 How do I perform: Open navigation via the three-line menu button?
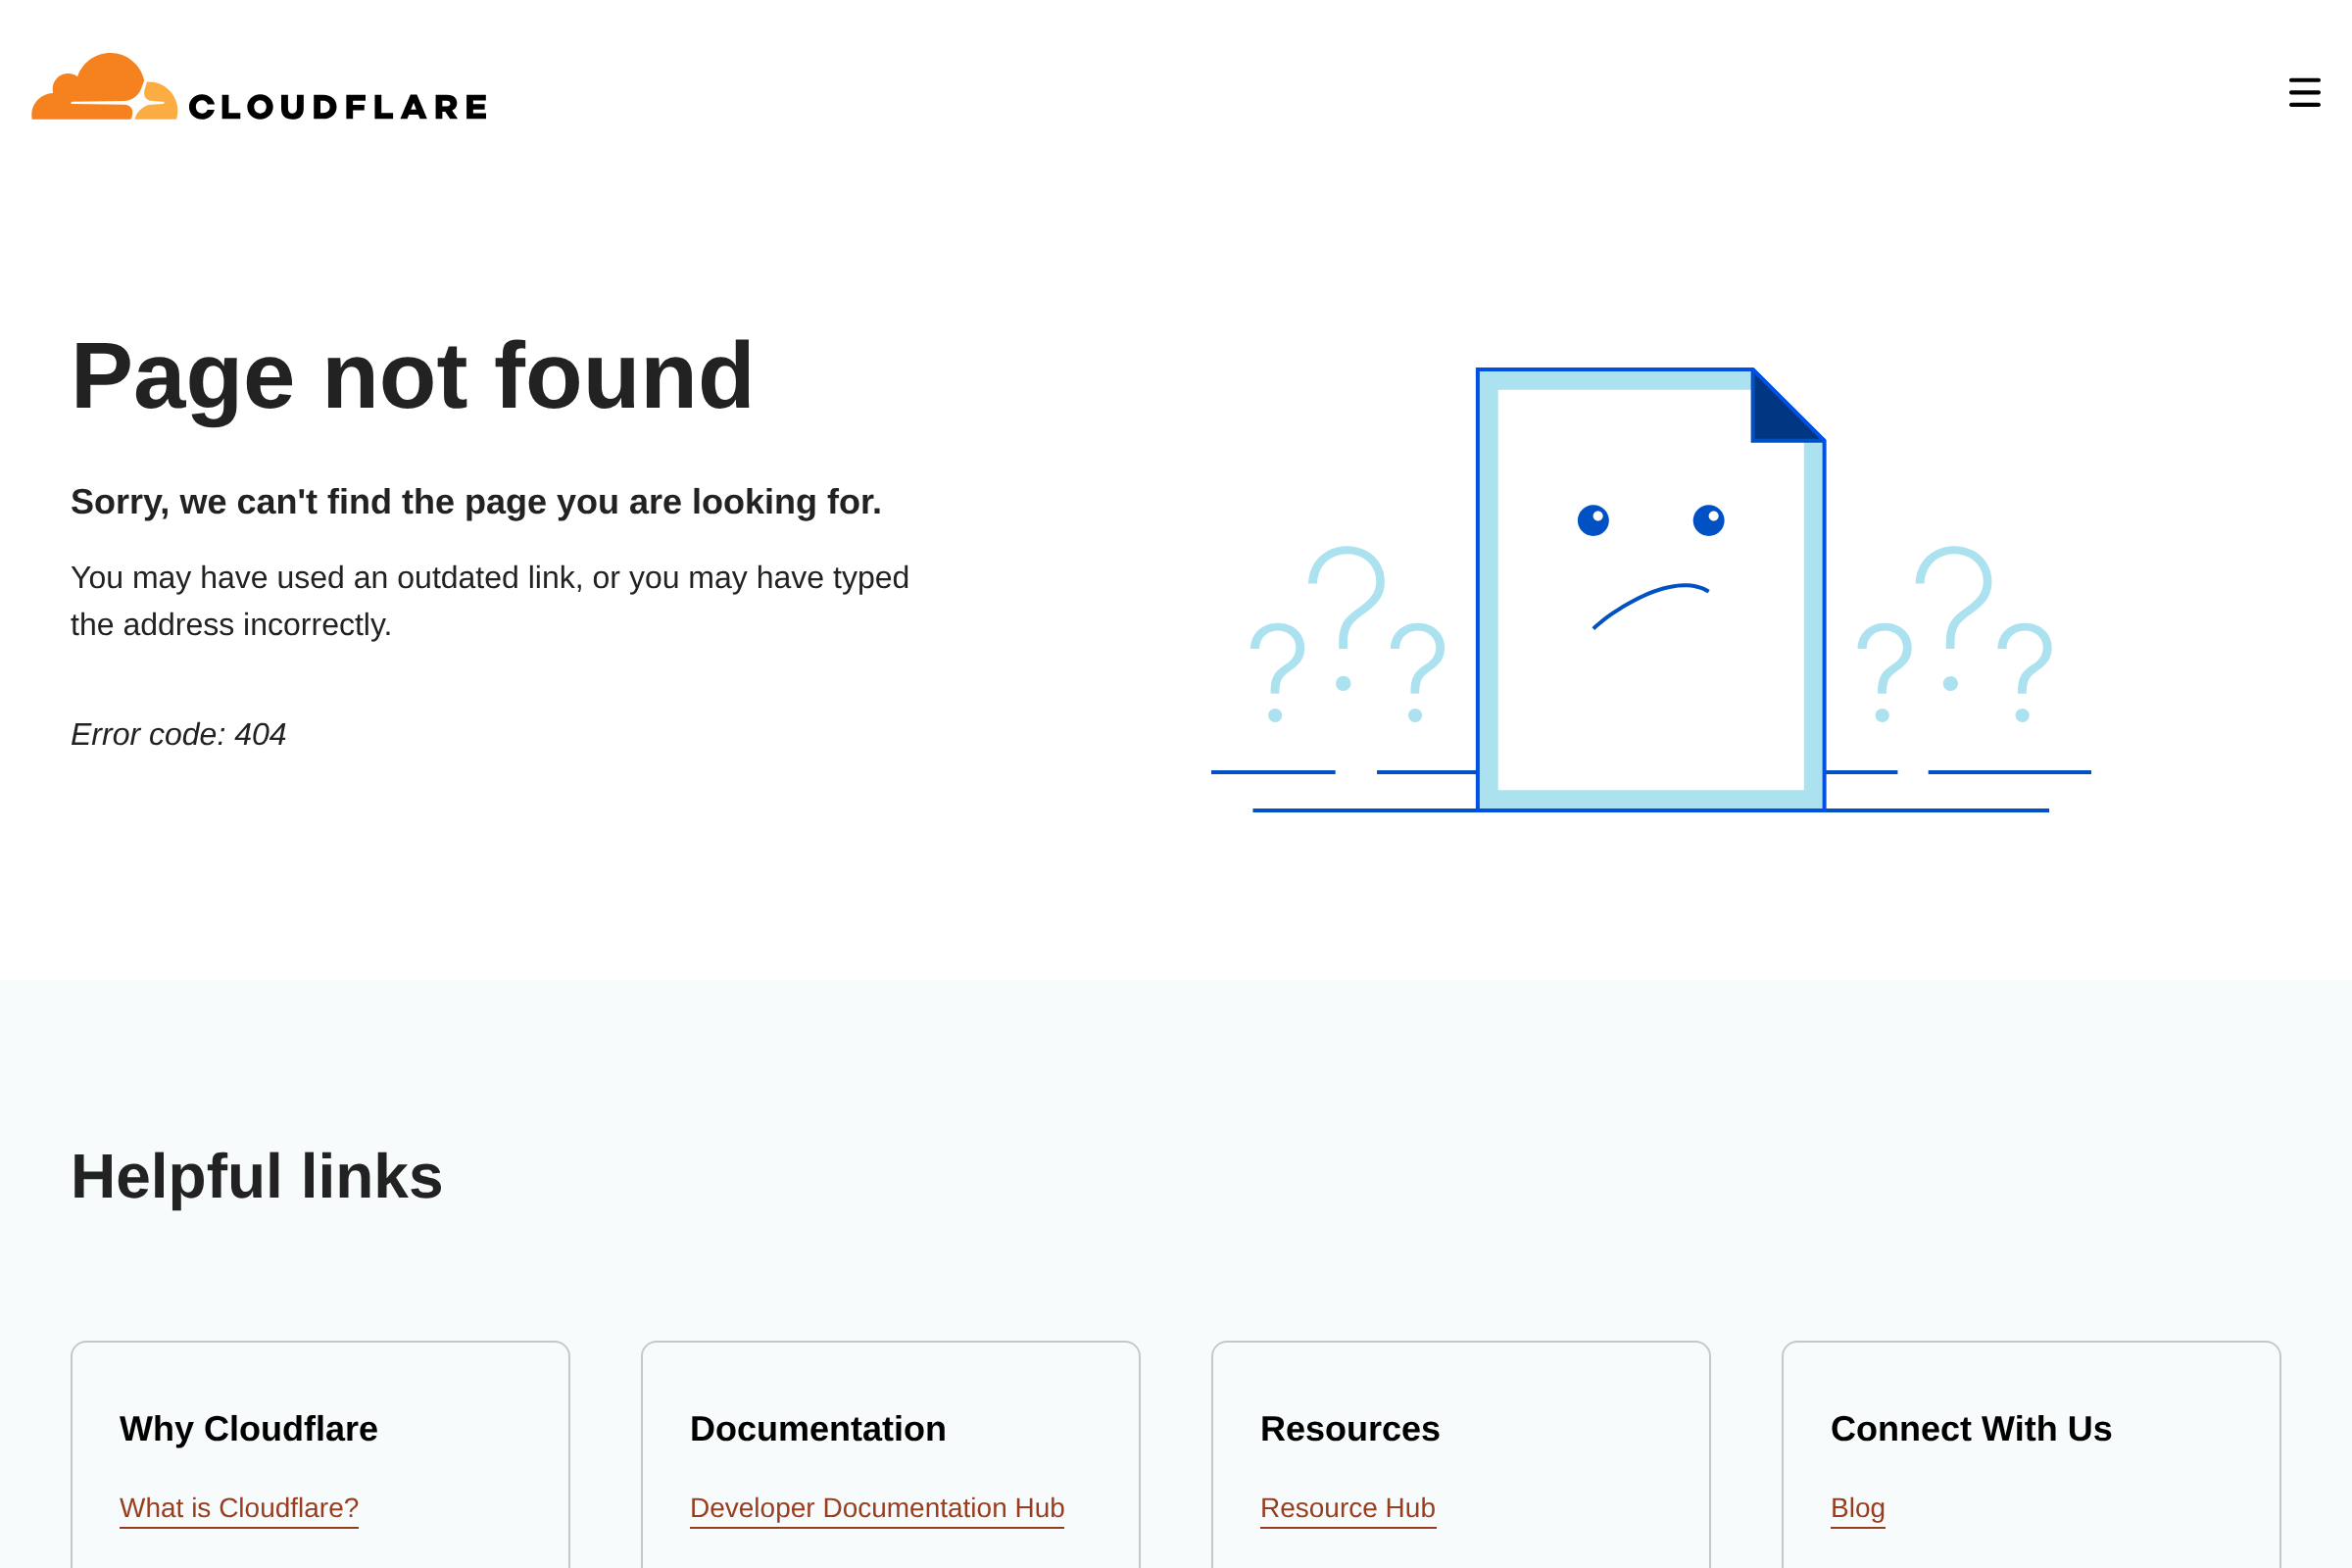pos(2303,92)
